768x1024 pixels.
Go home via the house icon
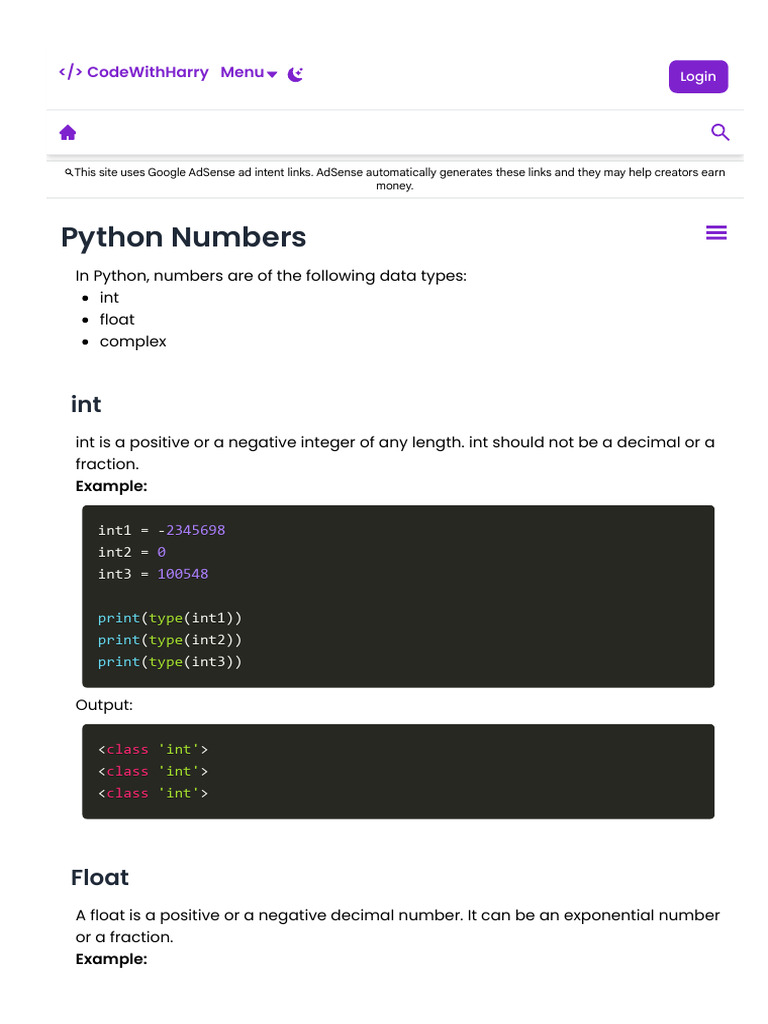[68, 133]
